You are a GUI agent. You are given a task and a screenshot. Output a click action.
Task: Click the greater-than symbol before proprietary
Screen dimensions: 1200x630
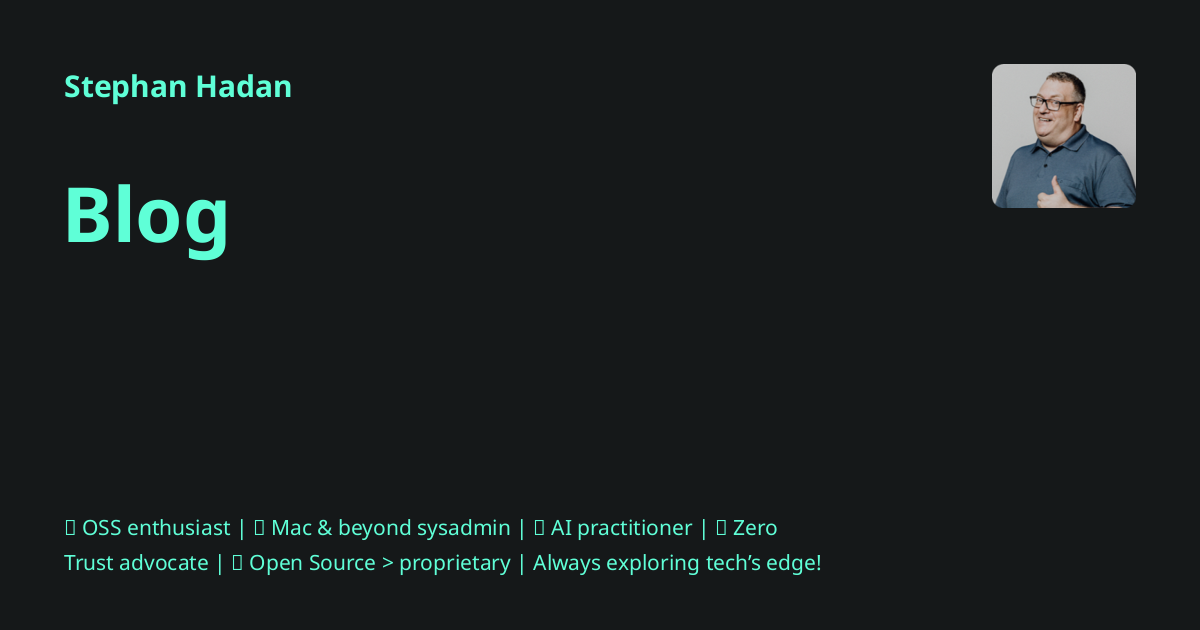387,564
